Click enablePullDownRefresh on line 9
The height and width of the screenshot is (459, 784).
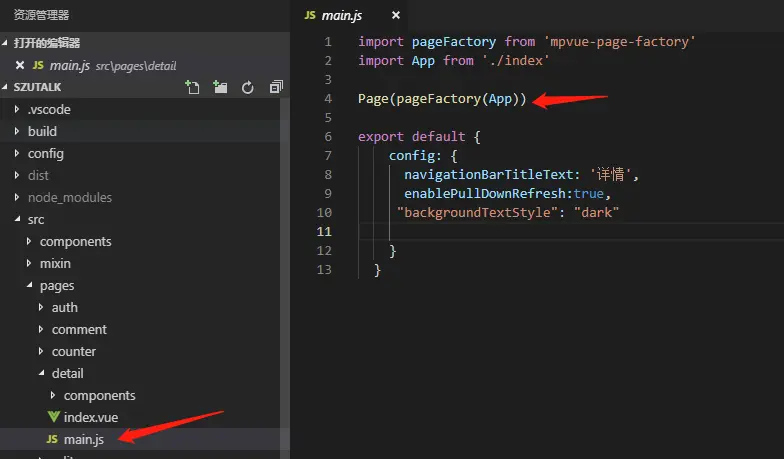[x=484, y=194]
